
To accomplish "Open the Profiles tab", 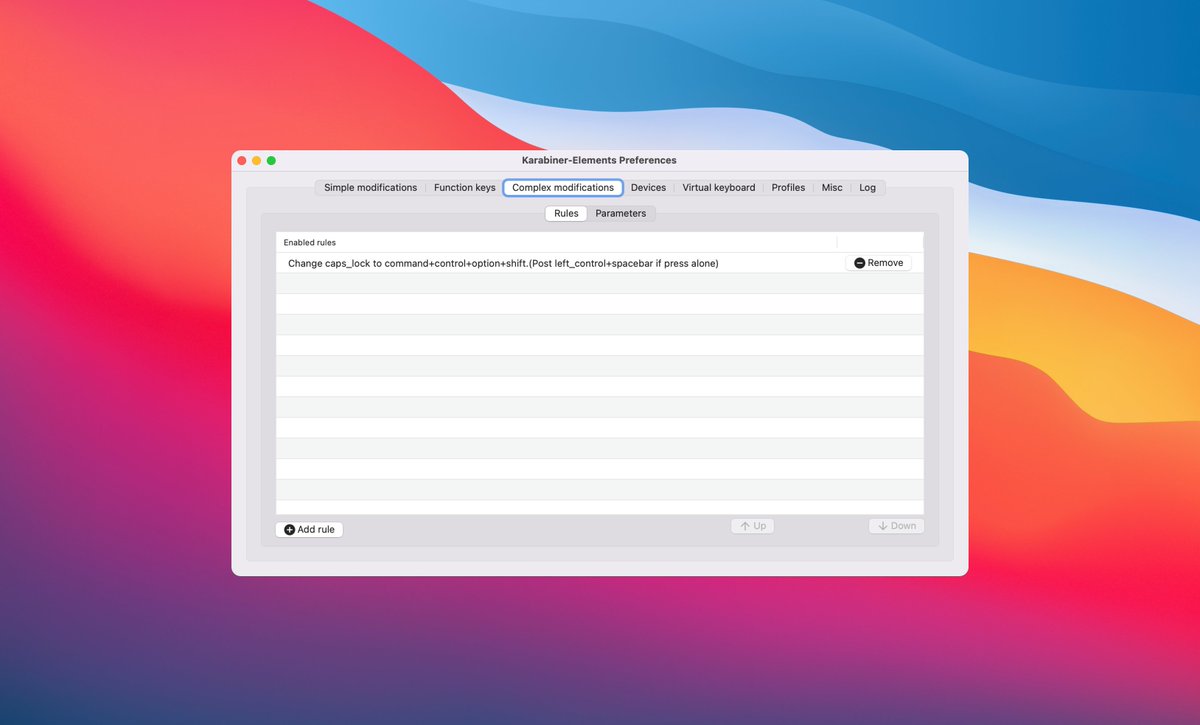I will coord(788,187).
